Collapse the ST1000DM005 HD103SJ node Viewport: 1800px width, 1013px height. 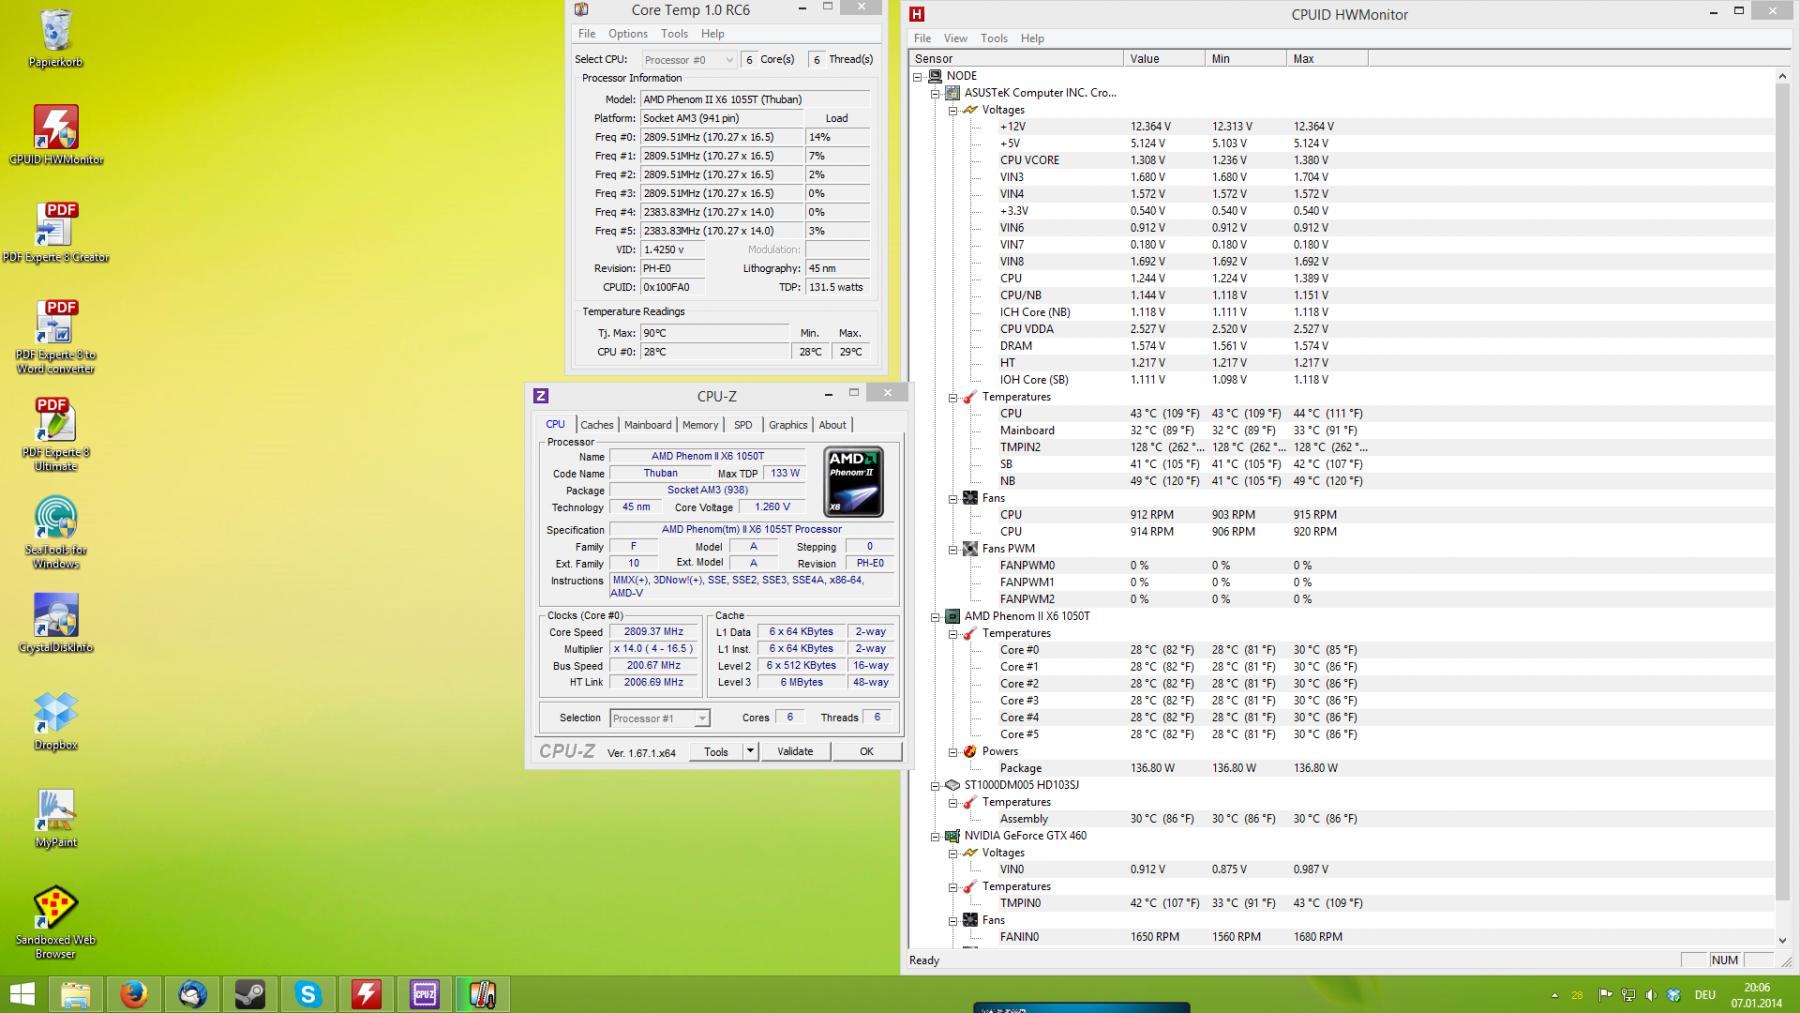[x=935, y=785]
